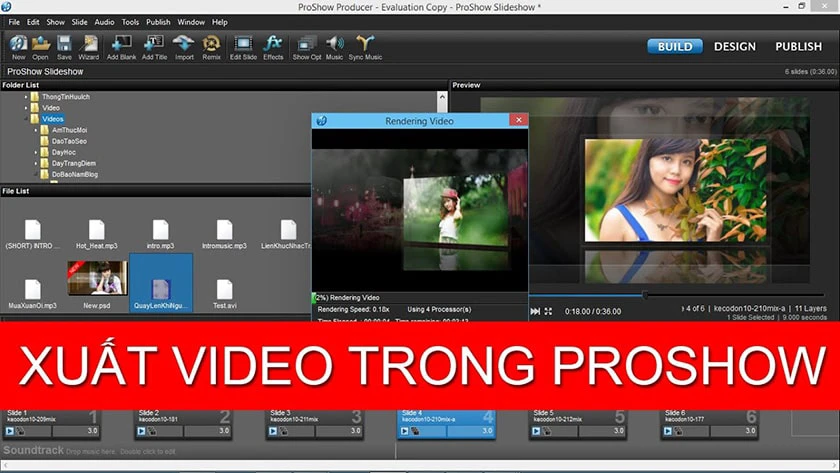Select the MuaXuanOi.mp3 file icon
Screen dimensions: 840x473
click(x=33, y=290)
